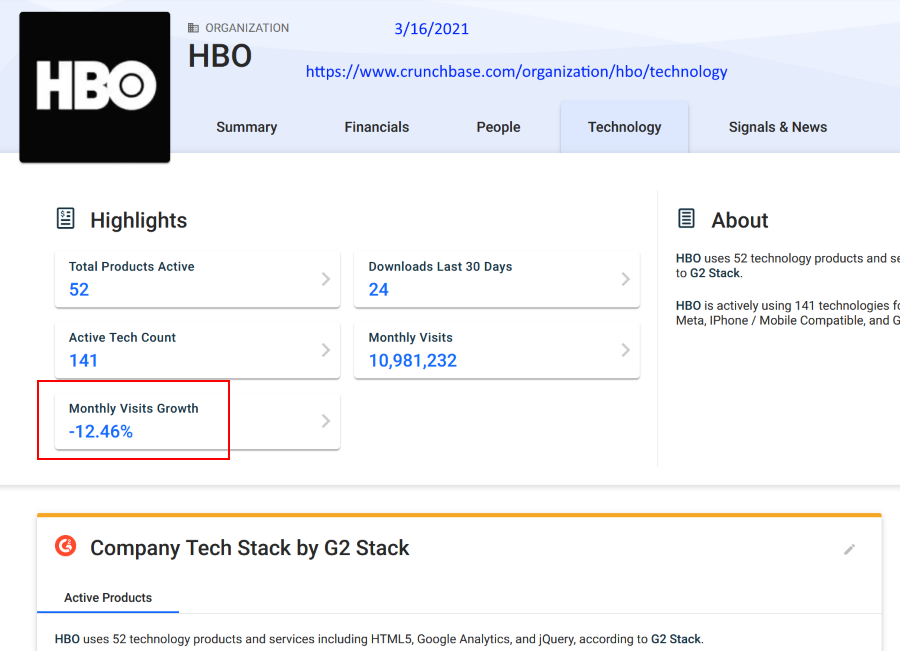Open the Signals & News tab

778,127
